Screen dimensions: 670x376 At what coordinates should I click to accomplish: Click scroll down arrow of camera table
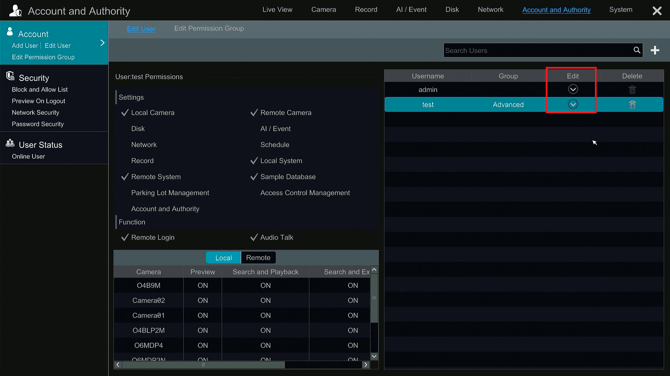coord(374,356)
